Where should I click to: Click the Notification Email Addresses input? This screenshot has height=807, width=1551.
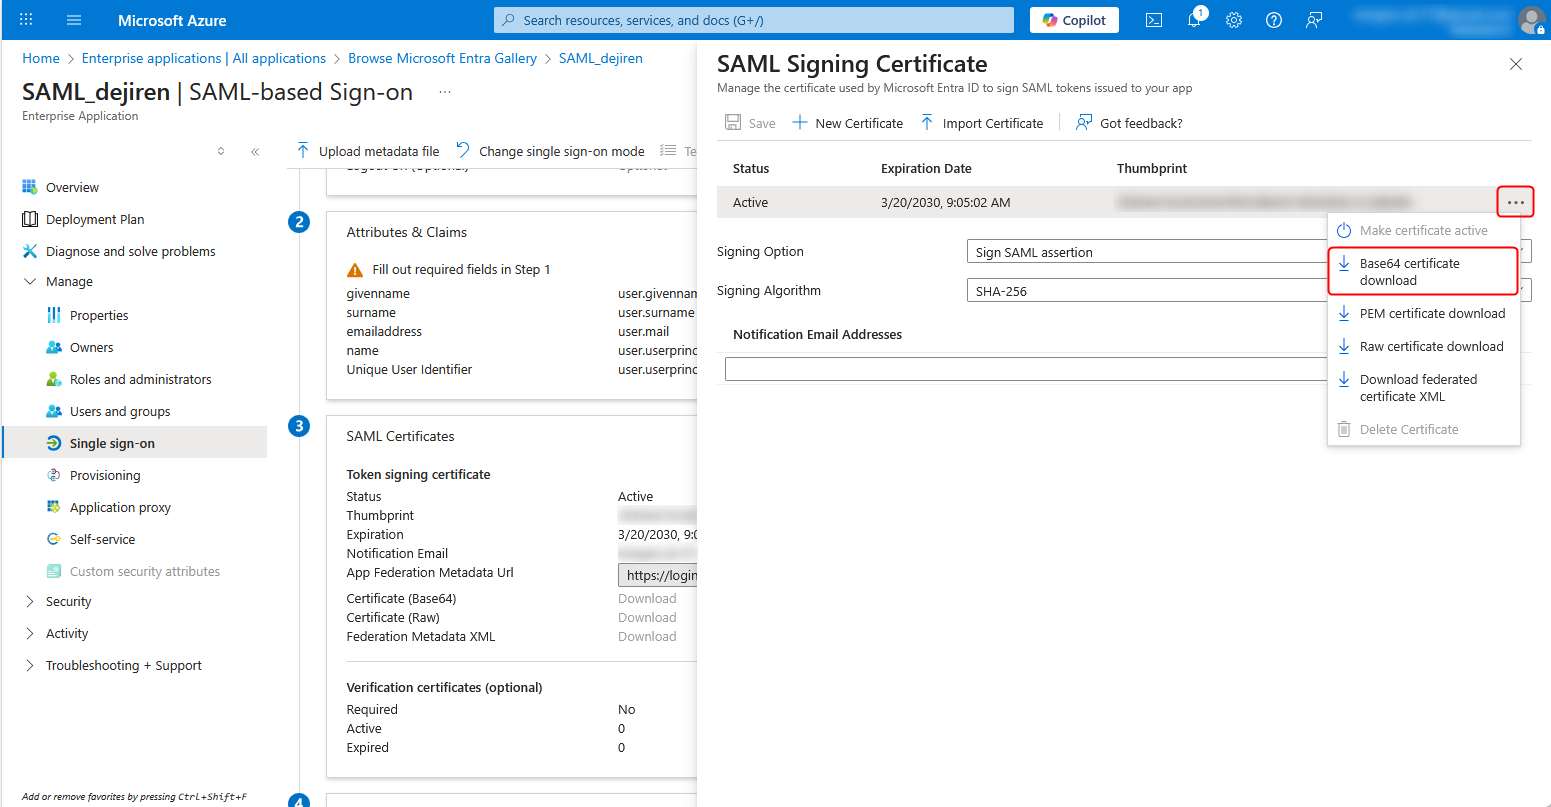1128,370
